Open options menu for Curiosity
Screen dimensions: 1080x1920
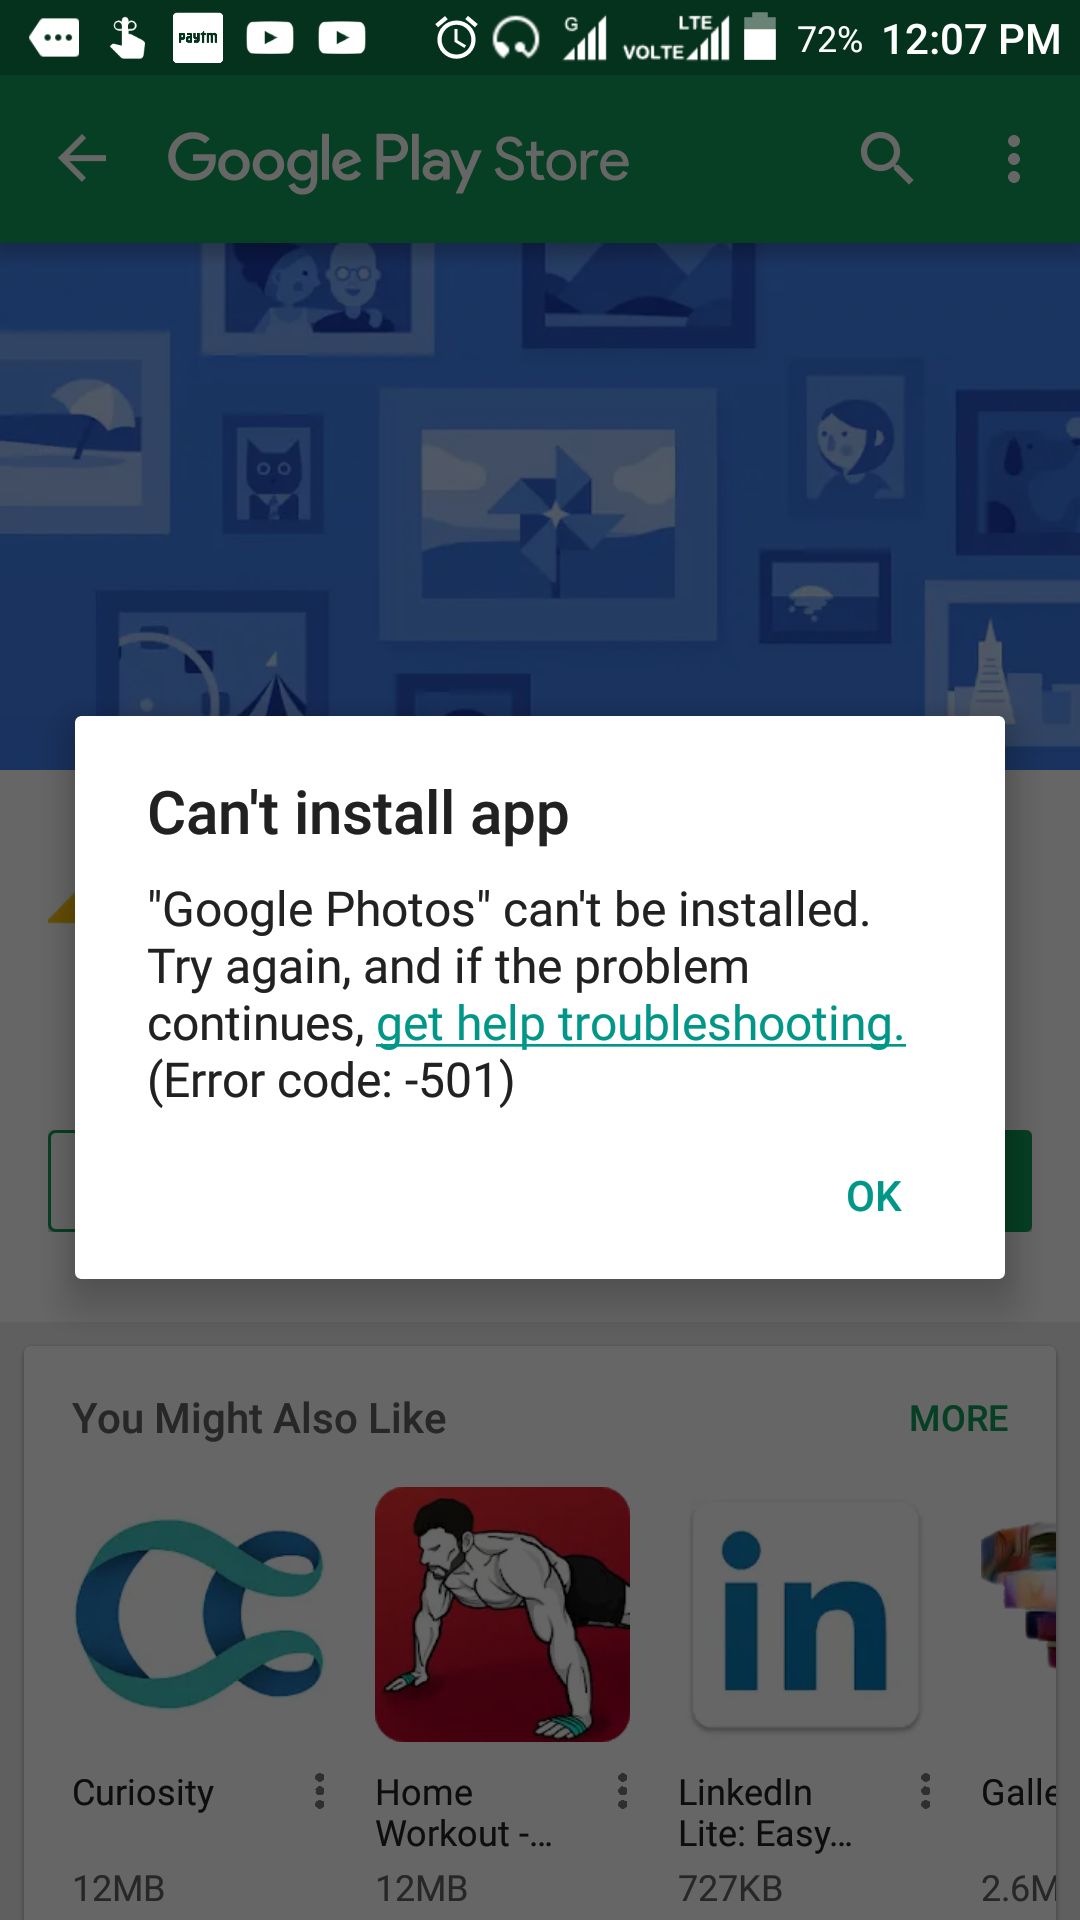[x=320, y=1791]
